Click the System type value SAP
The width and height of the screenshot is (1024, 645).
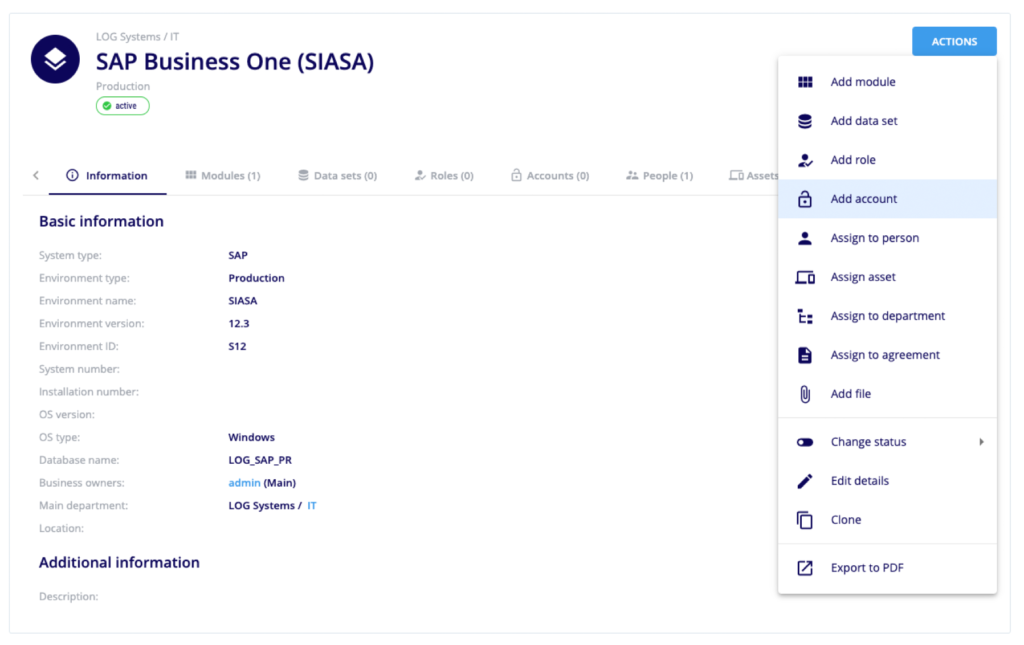(x=238, y=255)
